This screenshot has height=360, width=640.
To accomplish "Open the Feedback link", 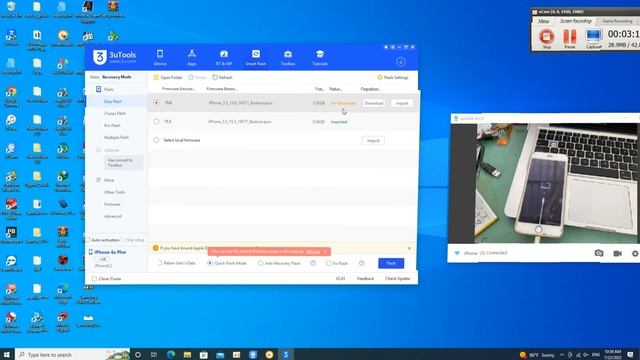I will [365, 279].
